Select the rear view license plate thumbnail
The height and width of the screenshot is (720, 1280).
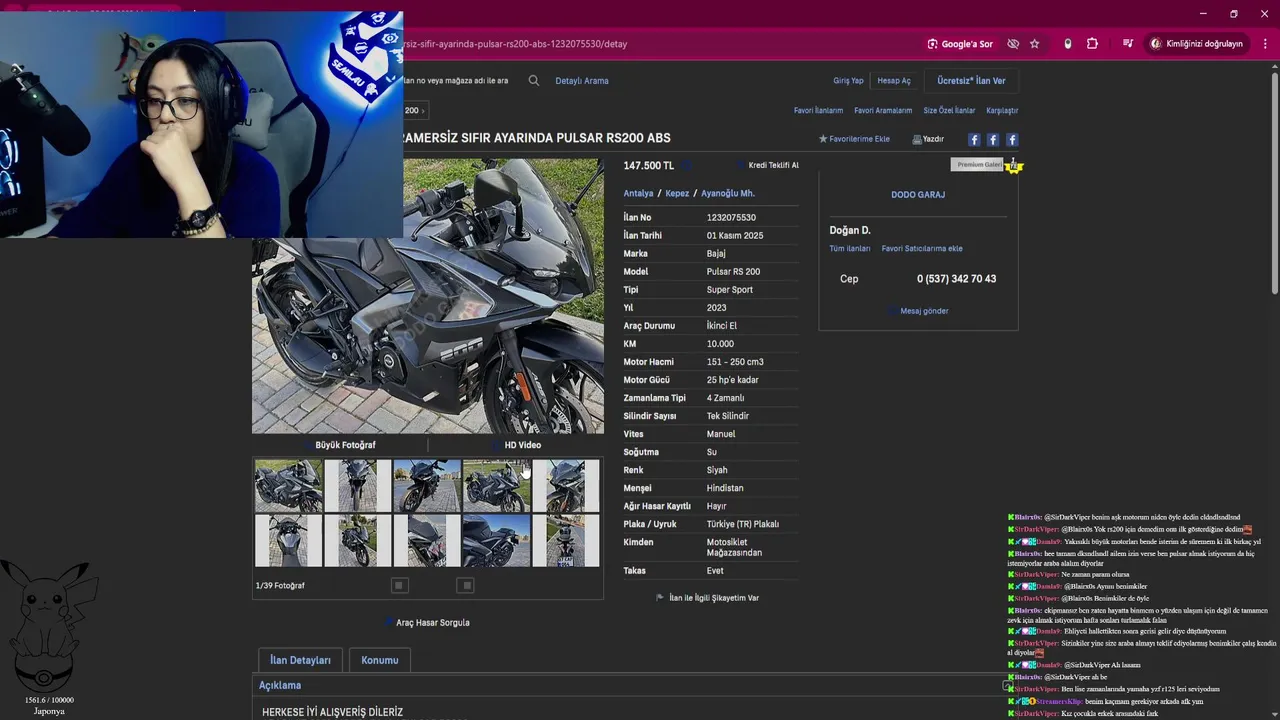(566, 541)
